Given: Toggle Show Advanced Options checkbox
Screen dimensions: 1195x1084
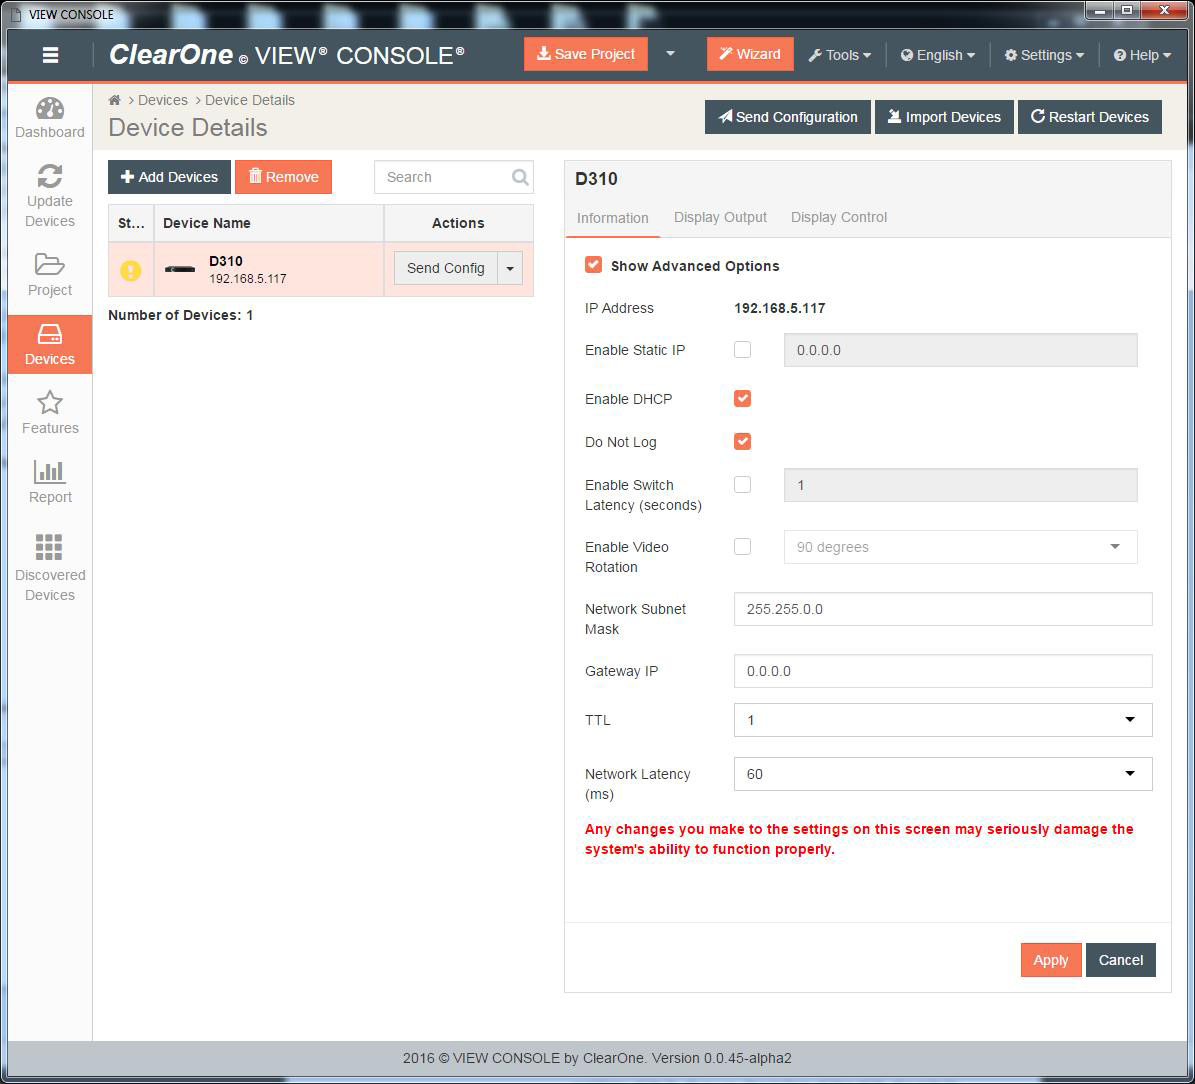Looking at the screenshot, I should 593,265.
